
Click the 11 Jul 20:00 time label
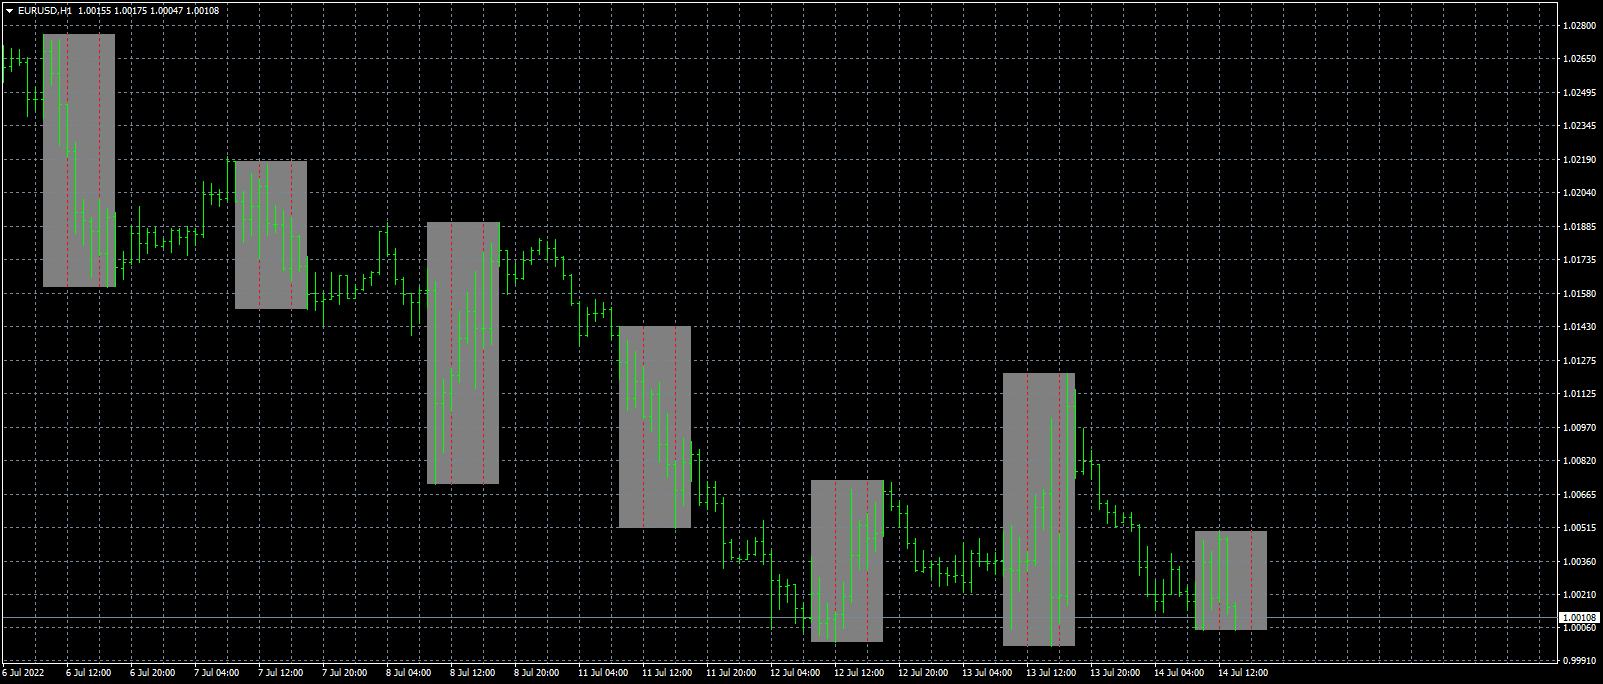(x=731, y=673)
